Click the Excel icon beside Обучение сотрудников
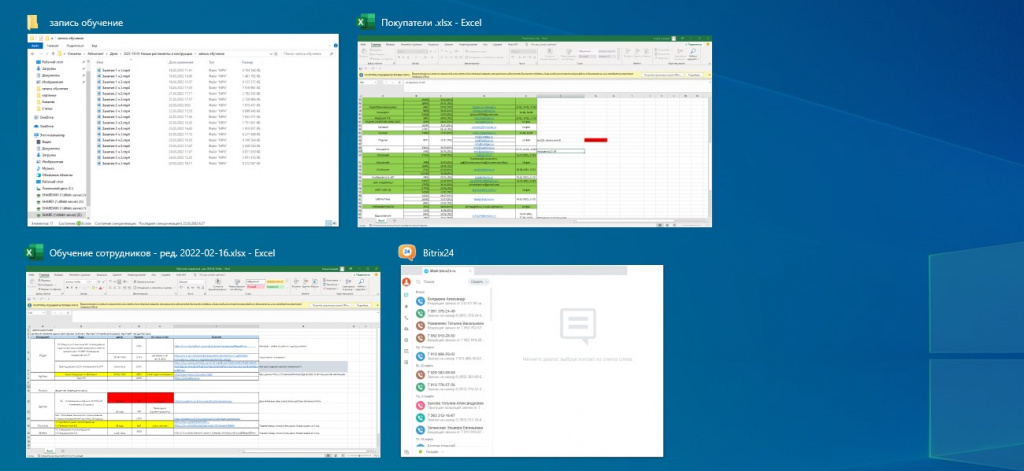The width and height of the screenshot is (1024, 471). coord(33,253)
